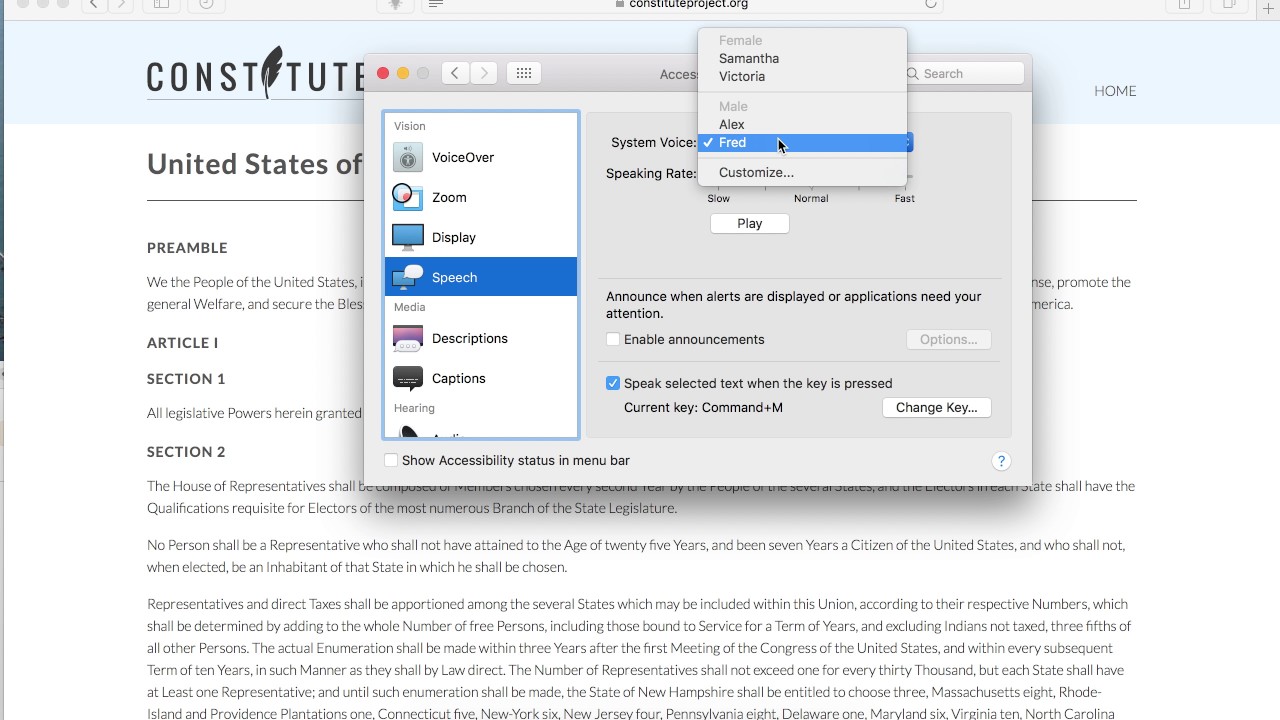Choose Samantha voice from the menu
The width and height of the screenshot is (1280, 720).
(x=802, y=58)
